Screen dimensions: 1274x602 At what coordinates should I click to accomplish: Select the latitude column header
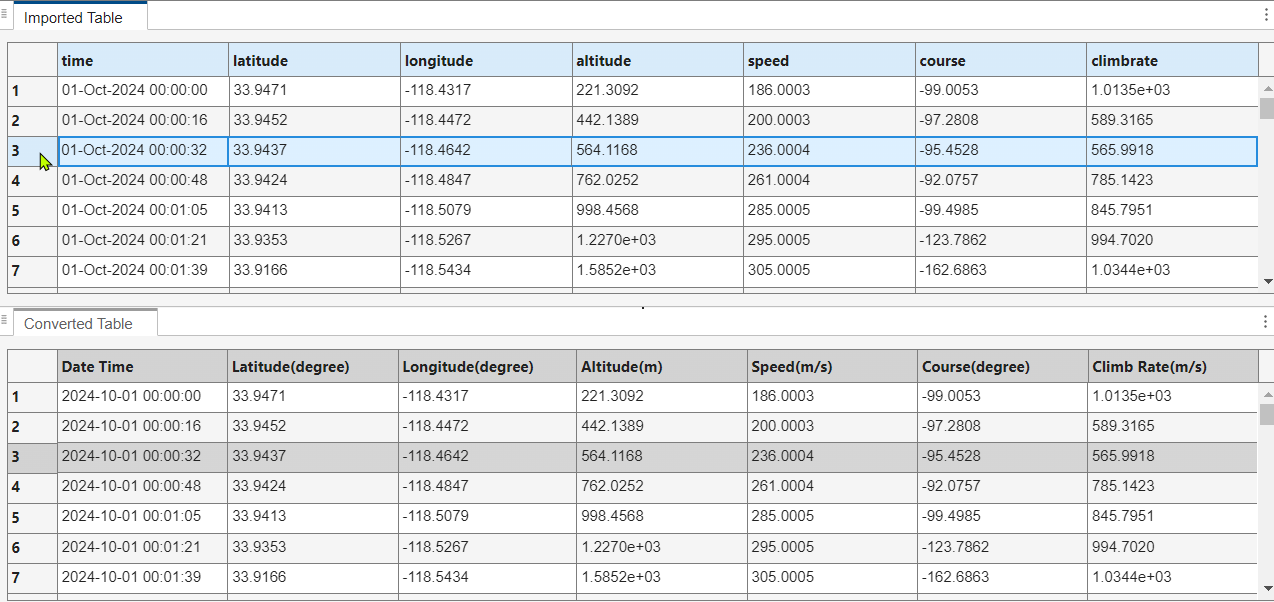(315, 60)
